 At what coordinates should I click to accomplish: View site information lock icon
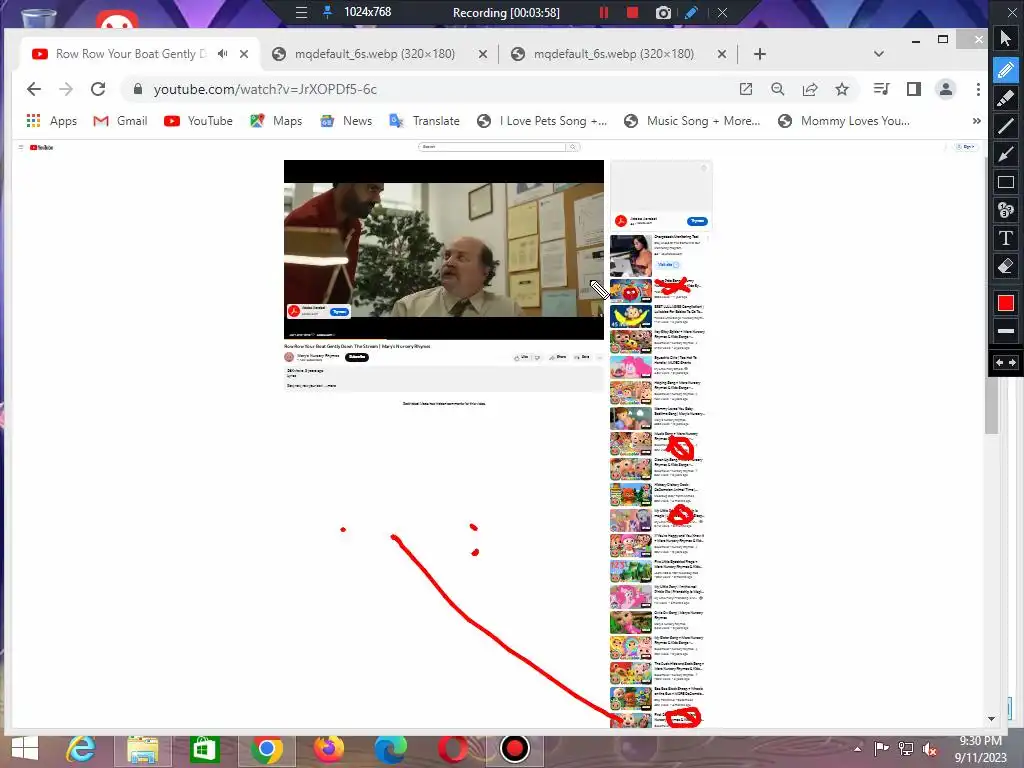[x=138, y=89]
